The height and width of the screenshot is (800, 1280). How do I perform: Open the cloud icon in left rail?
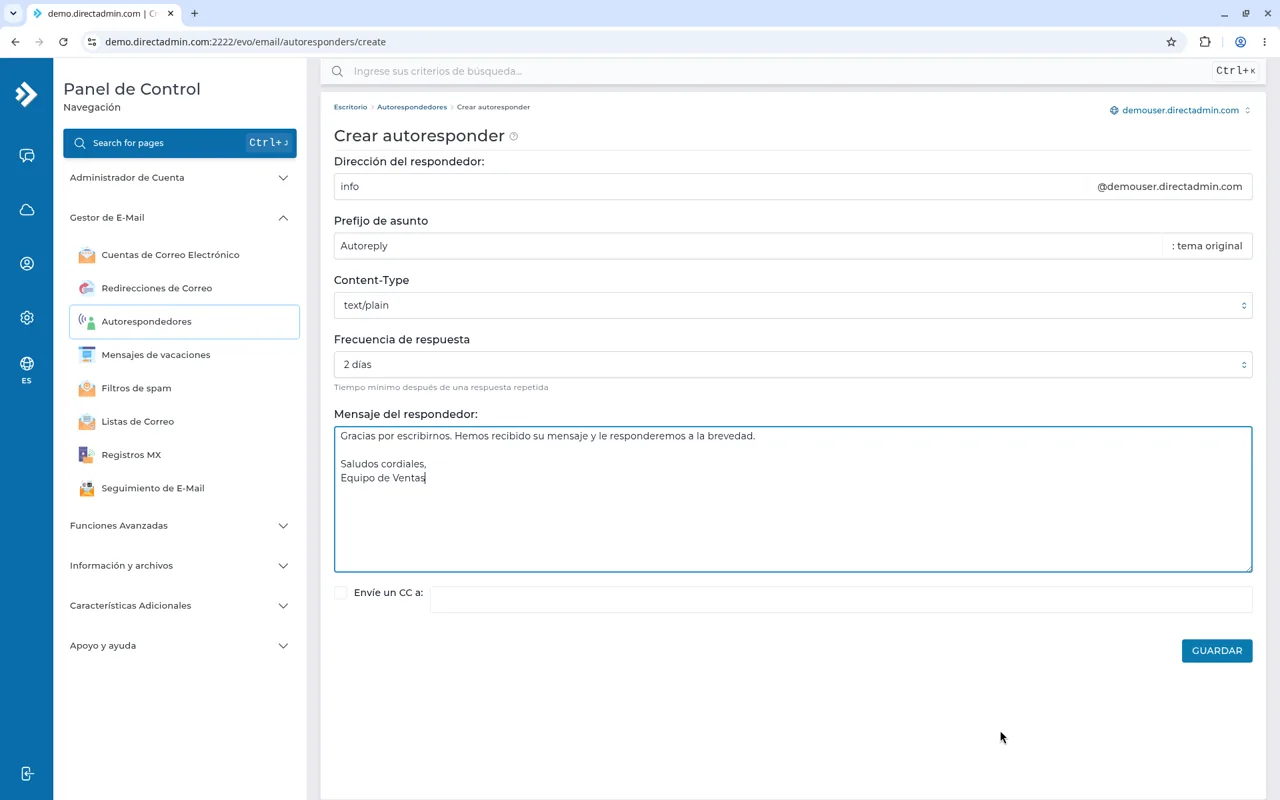coord(27,210)
